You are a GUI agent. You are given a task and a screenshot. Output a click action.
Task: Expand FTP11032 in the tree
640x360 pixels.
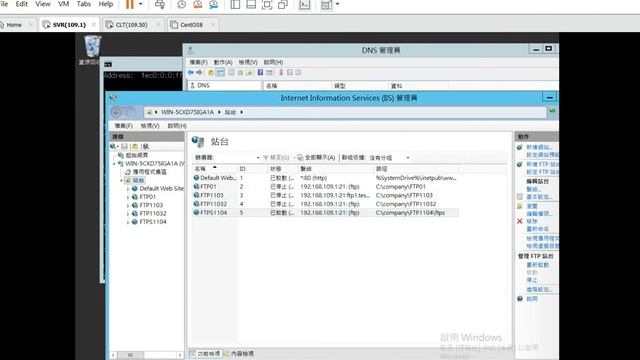point(128,214)
